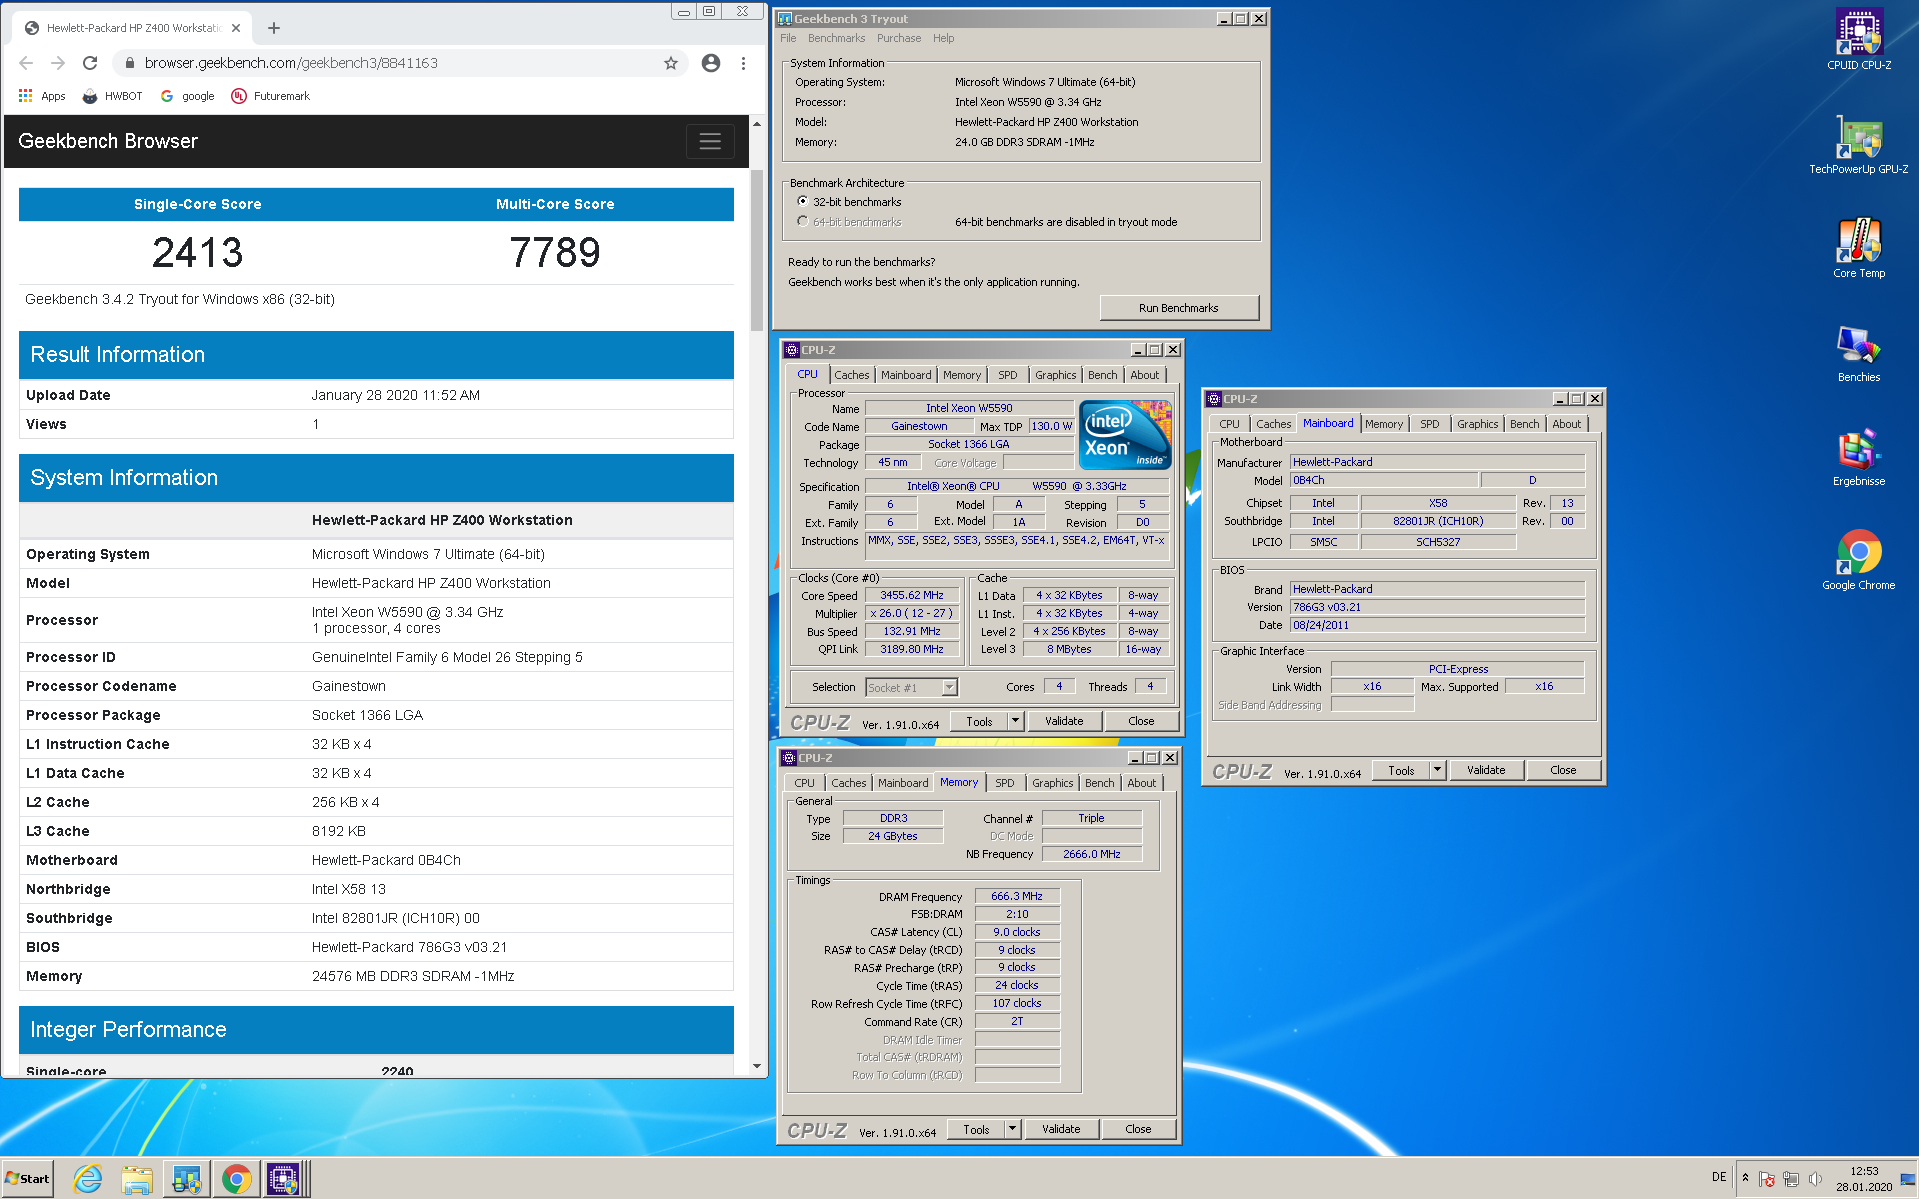Open Tools dropdown arrow in Memory window
The width and height of the screenshot is (1919, 1199).
[1012, 1129]
